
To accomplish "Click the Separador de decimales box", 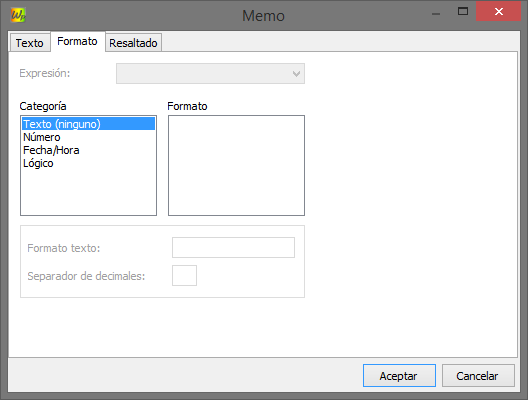I will (x=184, y=275).
